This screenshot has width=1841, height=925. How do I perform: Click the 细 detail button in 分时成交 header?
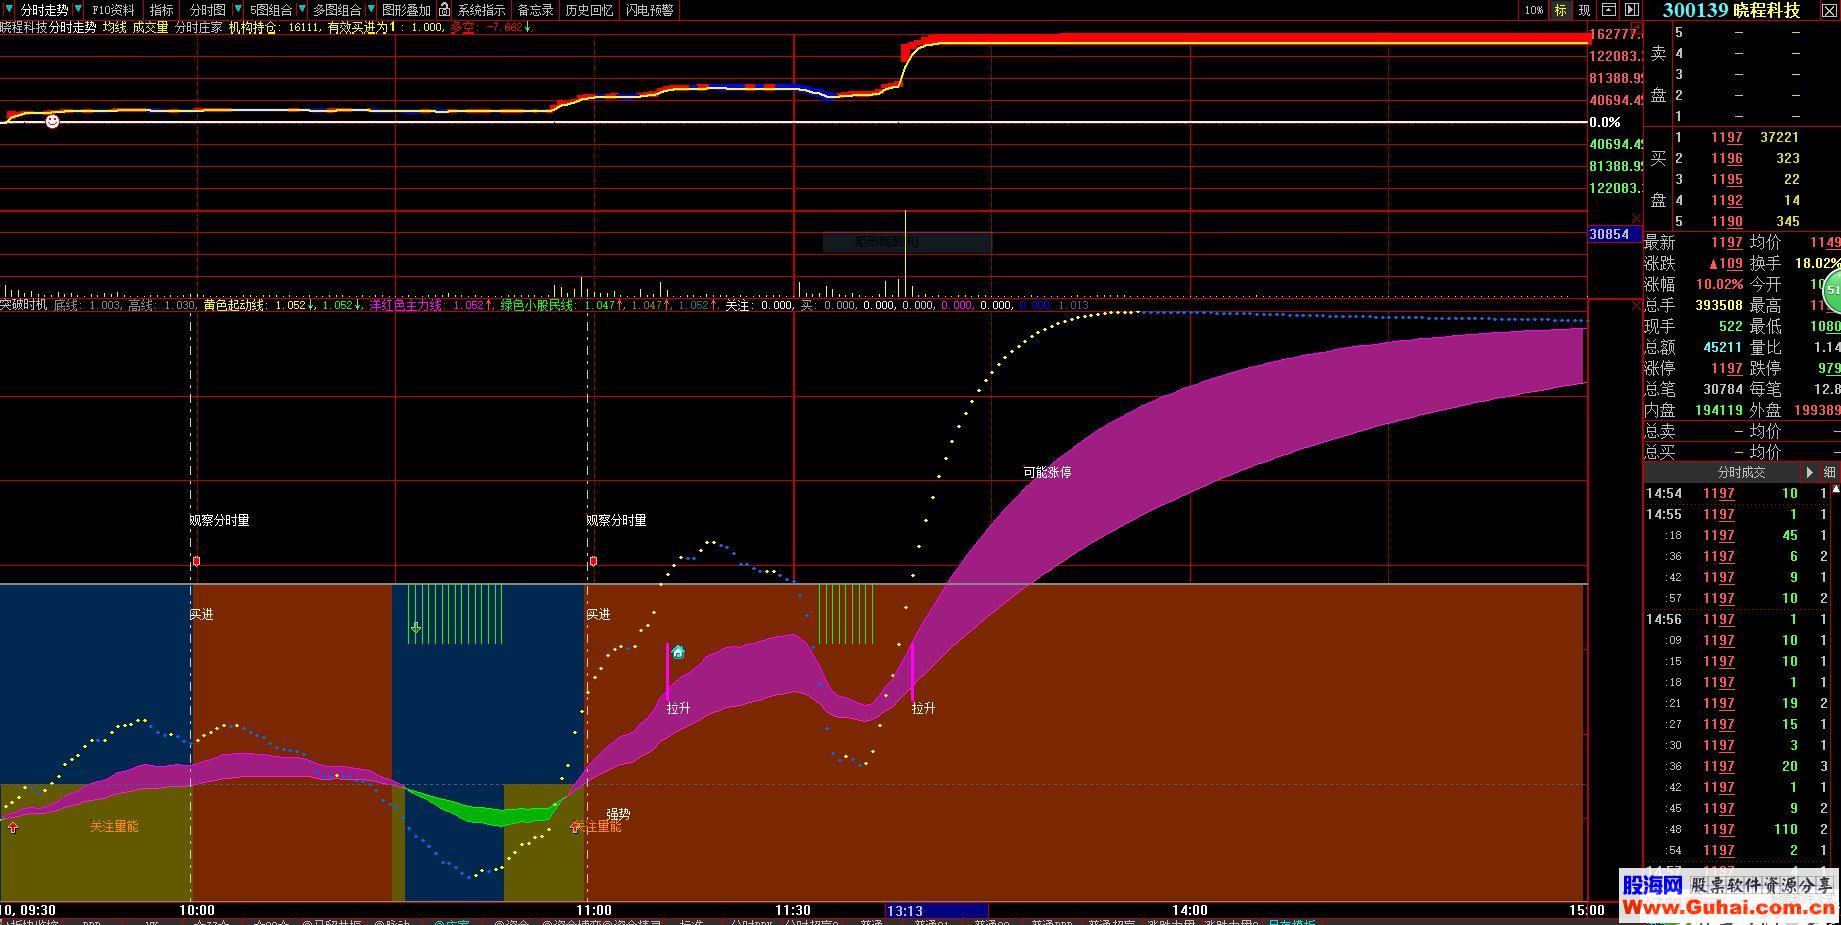(x=1829, y=472)
